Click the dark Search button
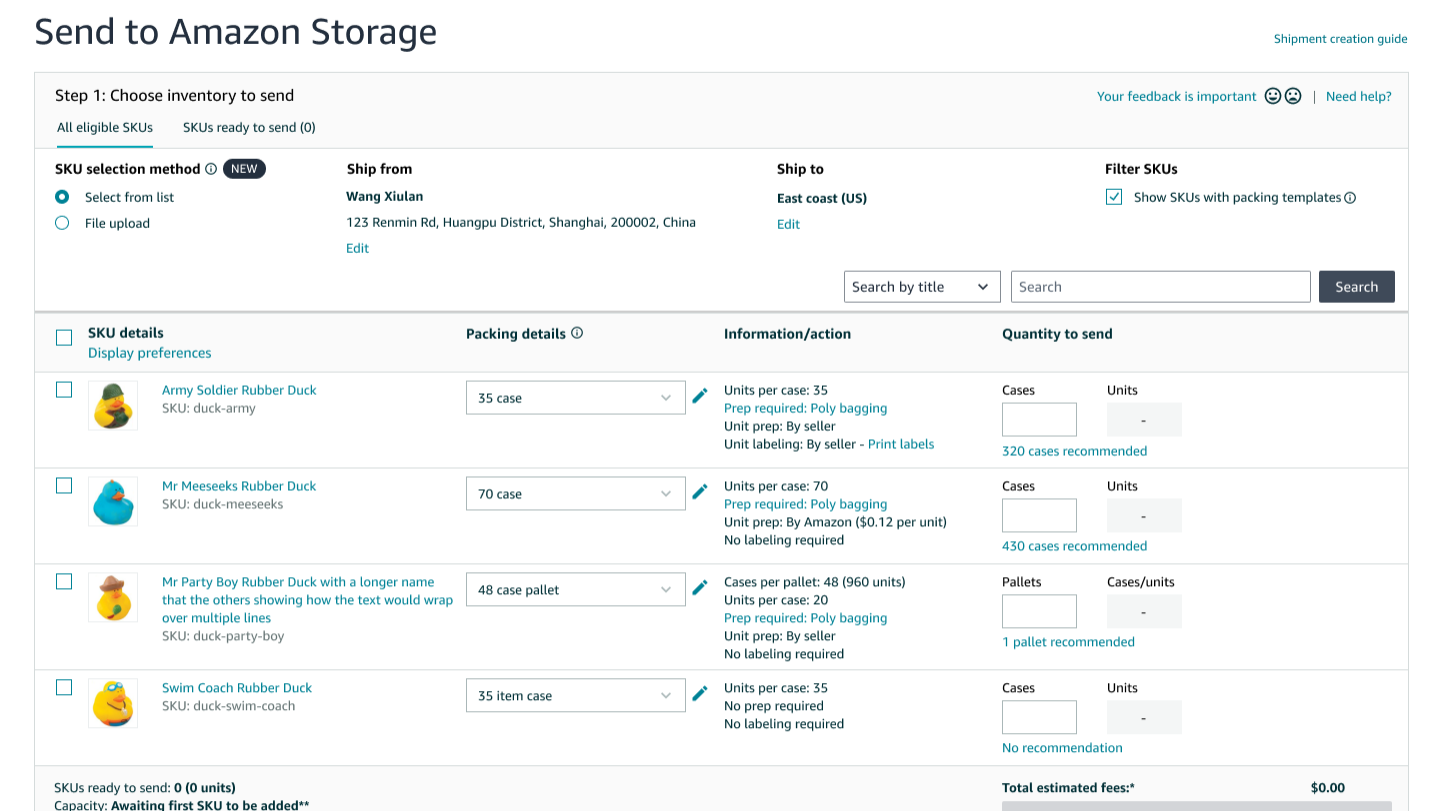The height and width of the screenshot is (811, 1443). (x=1357, y=287)
